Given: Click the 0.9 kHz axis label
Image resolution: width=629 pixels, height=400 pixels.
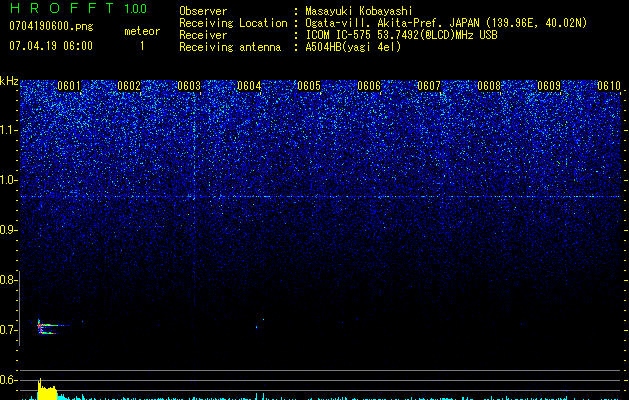Looking at the screenshot, I should coord(9,230).
